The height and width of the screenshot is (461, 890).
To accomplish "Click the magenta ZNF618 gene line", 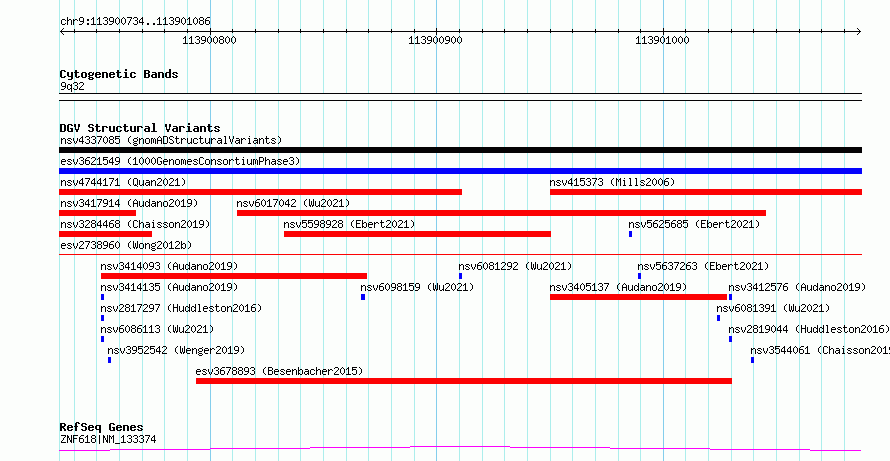I will pyautogui.click(x=460, y=449).
